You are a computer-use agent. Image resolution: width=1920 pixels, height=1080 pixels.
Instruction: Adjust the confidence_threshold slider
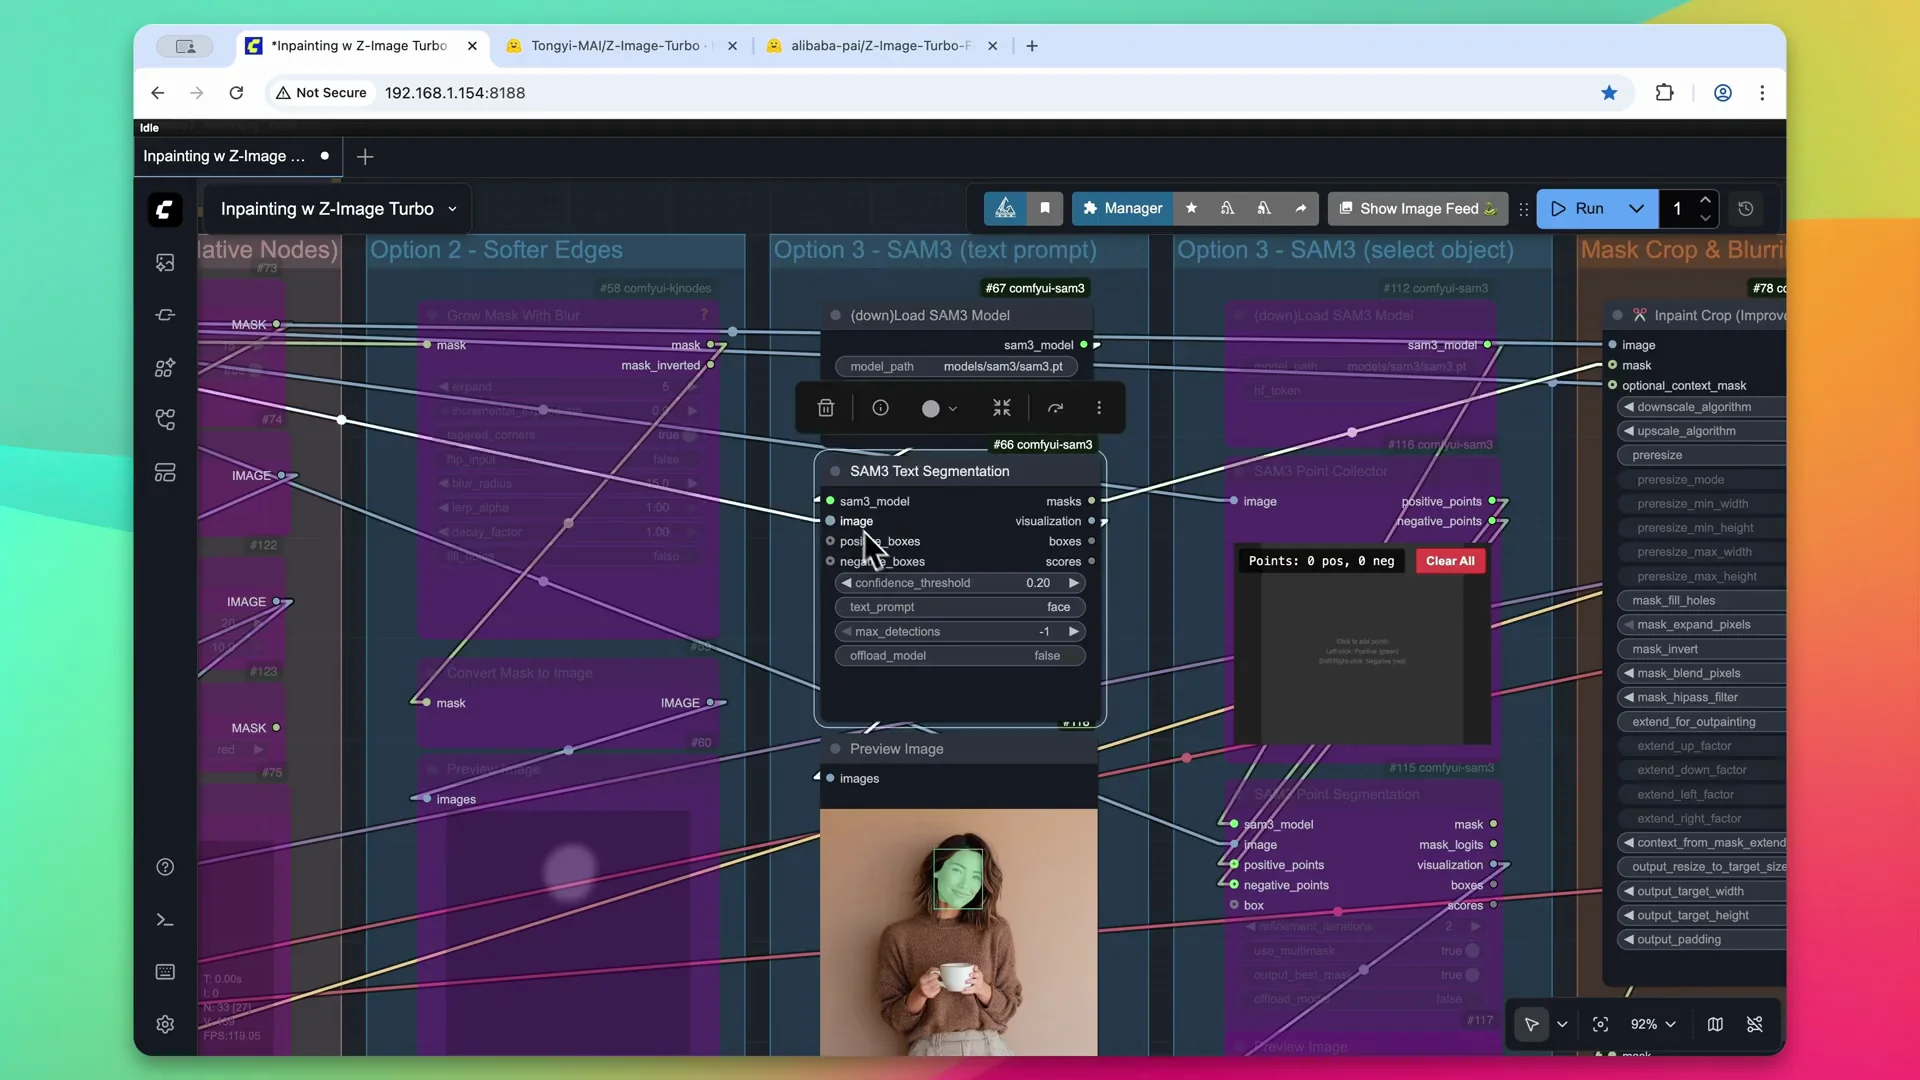pyautogui.click(x=959, y=583)
